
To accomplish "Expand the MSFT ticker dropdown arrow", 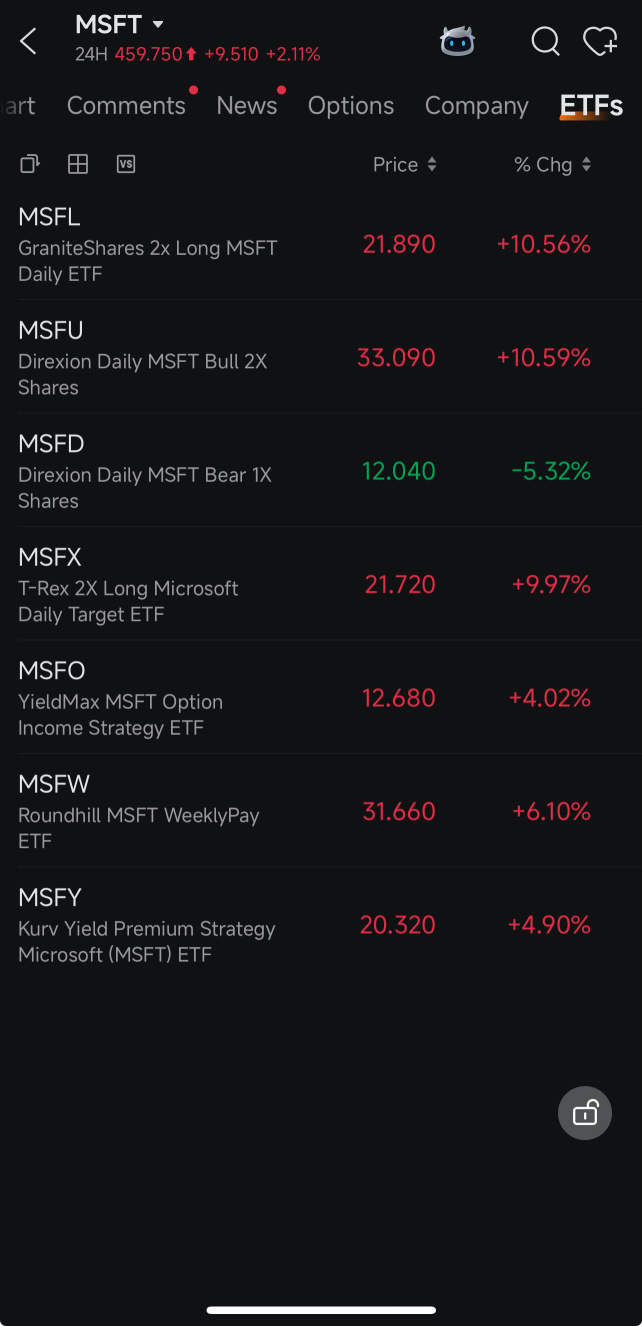I will pyautogui.click(x=158, y=25).
